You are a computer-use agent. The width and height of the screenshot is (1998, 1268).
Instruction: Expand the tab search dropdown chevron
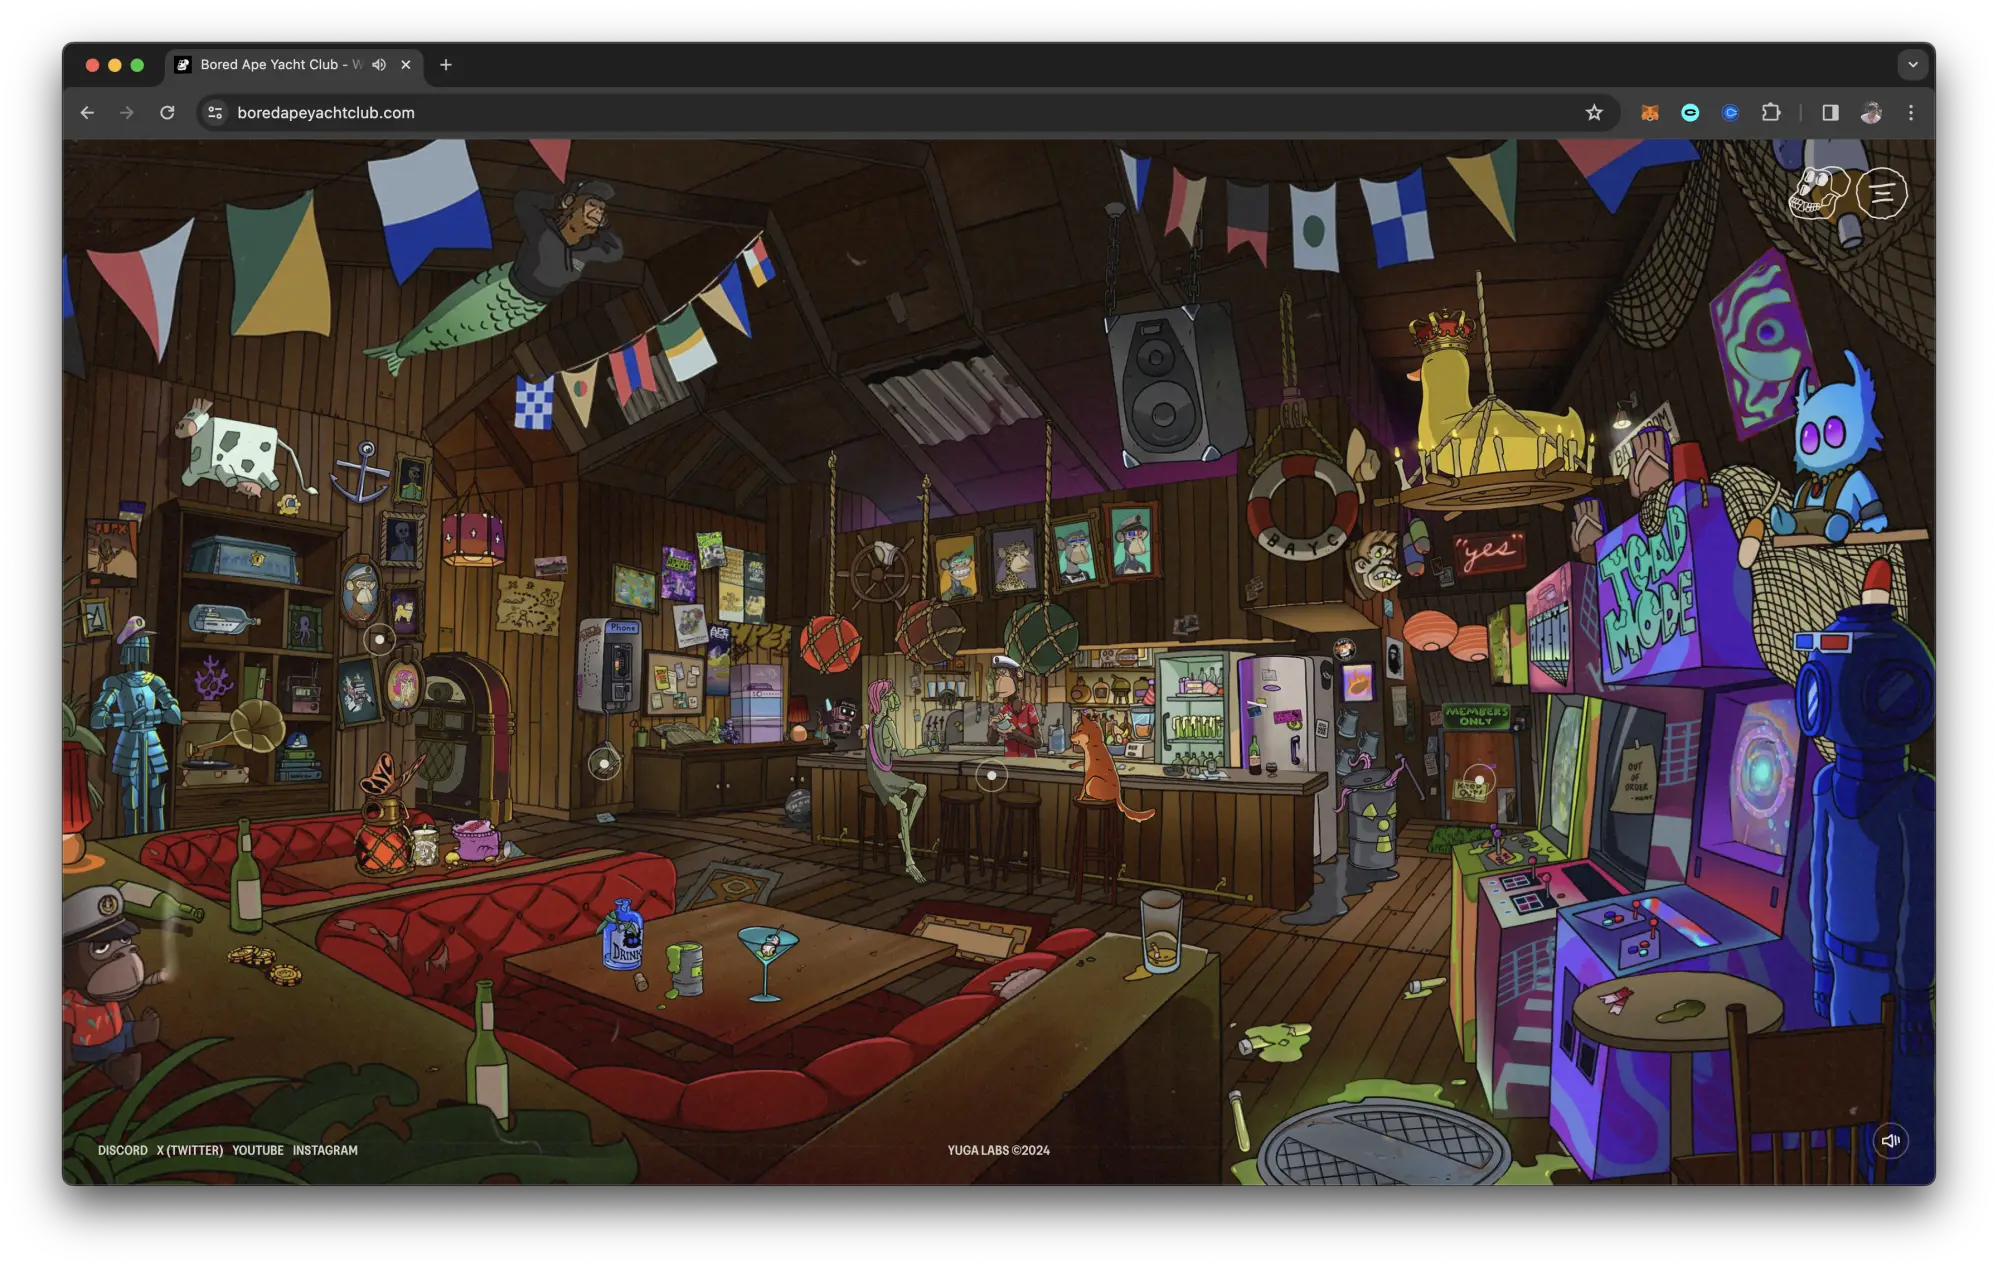tap(1912, 65)
